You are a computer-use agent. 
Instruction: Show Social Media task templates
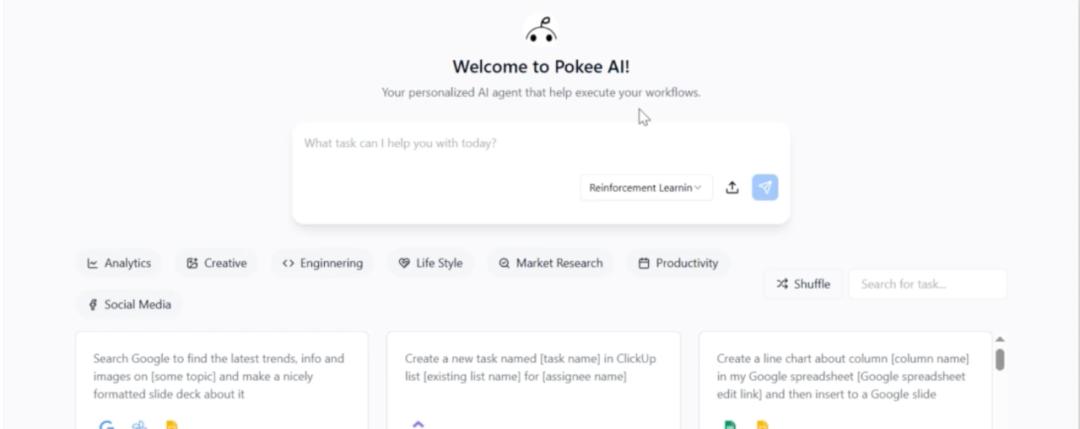129,304
